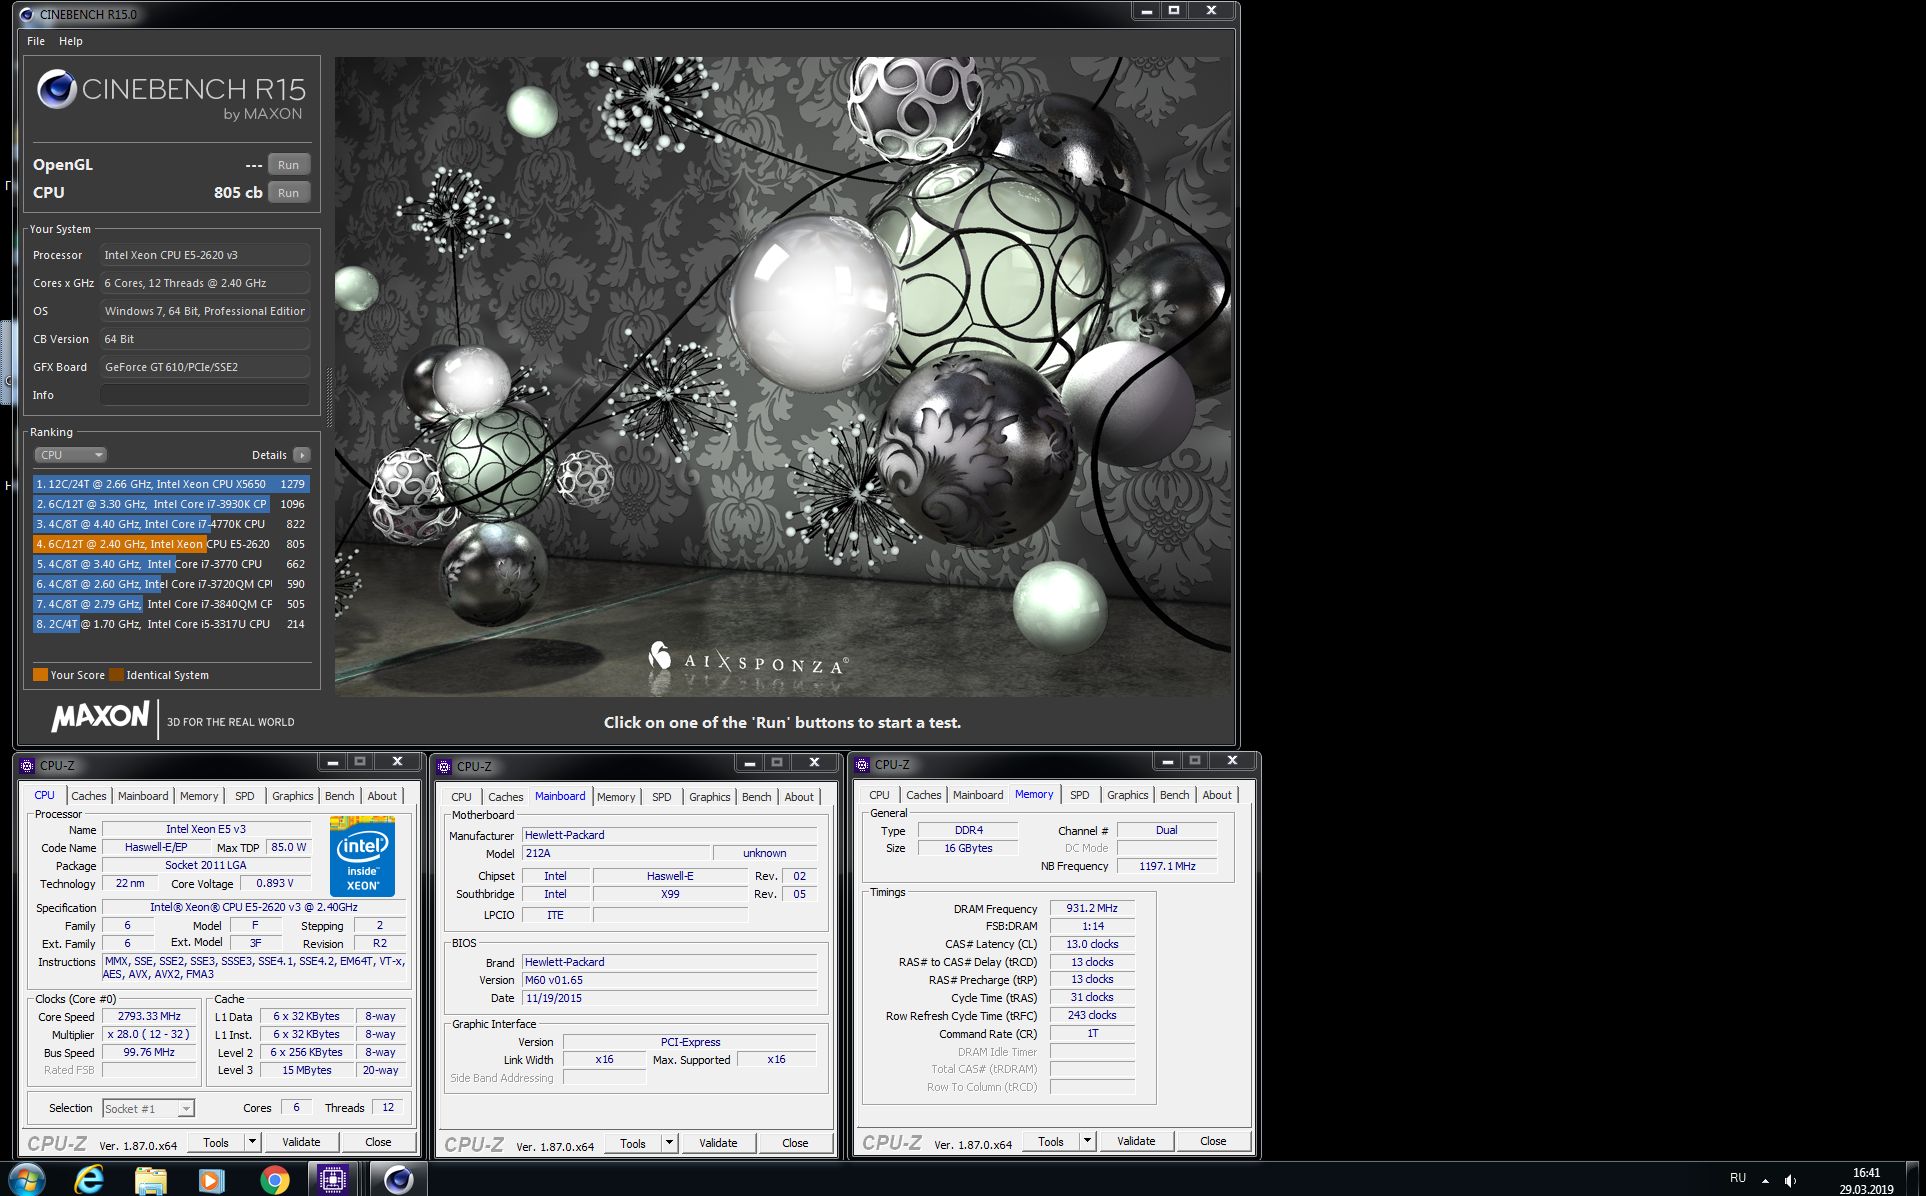Open About tab in Memory CPU-Z window
1926x1196 pixels.
[1217, 795]
